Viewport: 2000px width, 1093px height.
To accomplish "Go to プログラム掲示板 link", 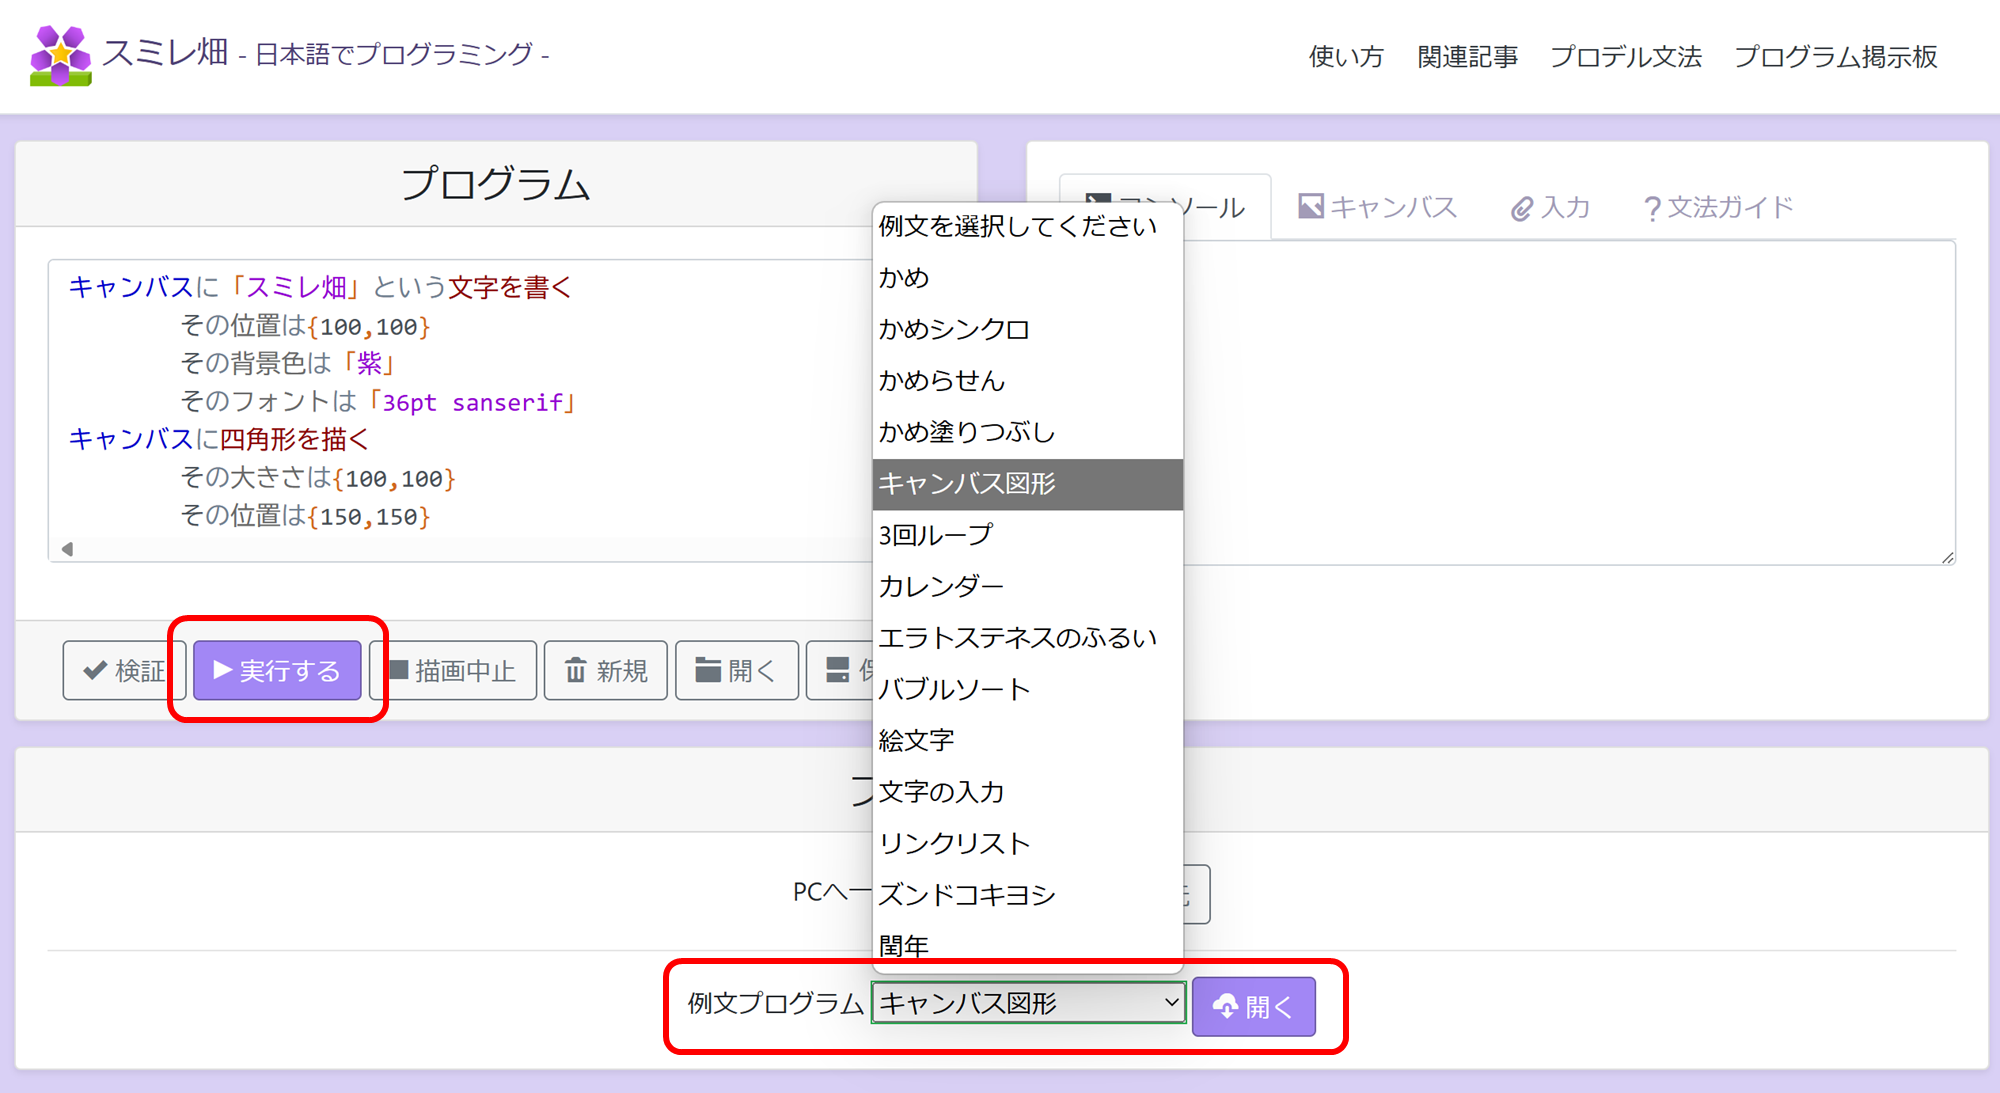I will point(1835,57).
